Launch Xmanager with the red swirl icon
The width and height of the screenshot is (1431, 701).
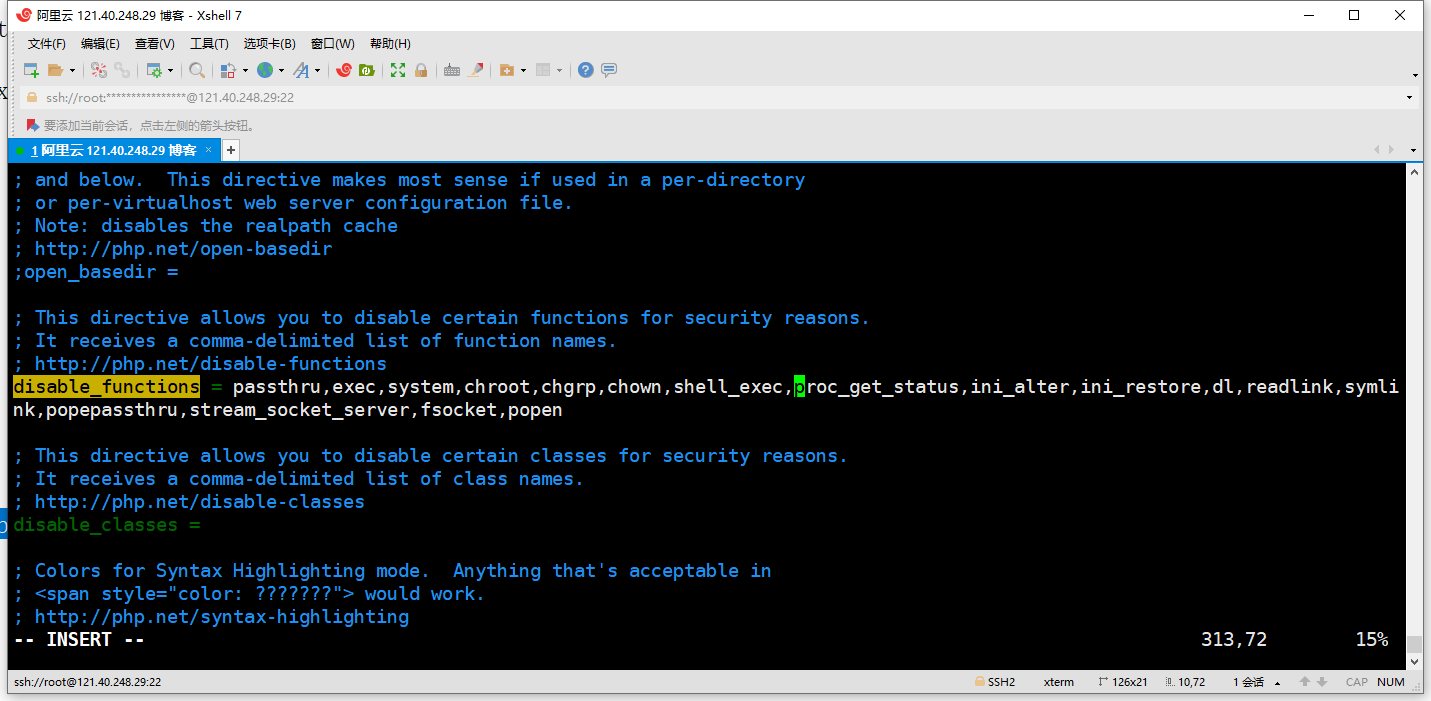click(344, 70)
